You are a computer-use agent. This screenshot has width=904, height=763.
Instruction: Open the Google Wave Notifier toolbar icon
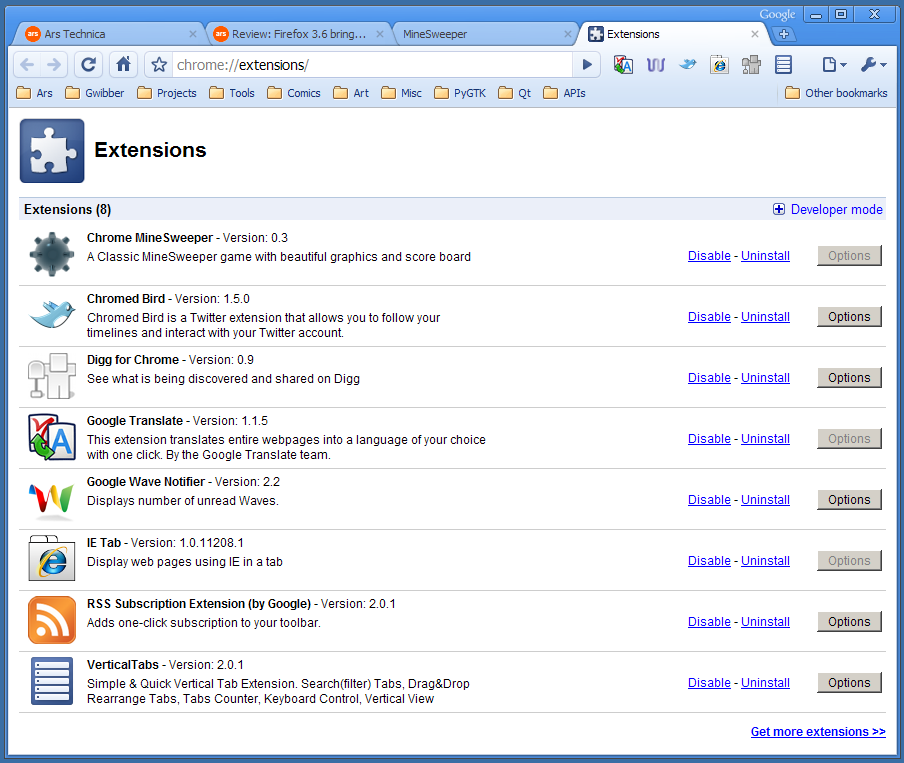(x=656, y=65)
